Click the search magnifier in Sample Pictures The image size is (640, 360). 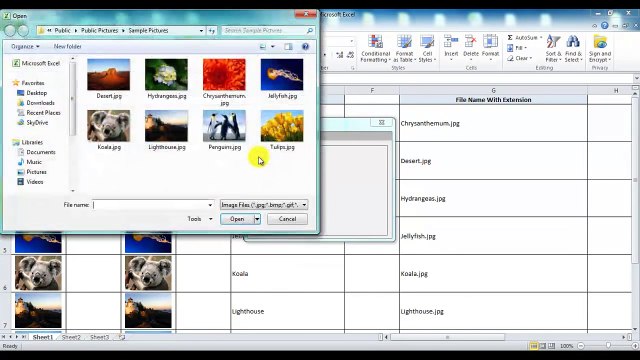click(x=310, y=31)
